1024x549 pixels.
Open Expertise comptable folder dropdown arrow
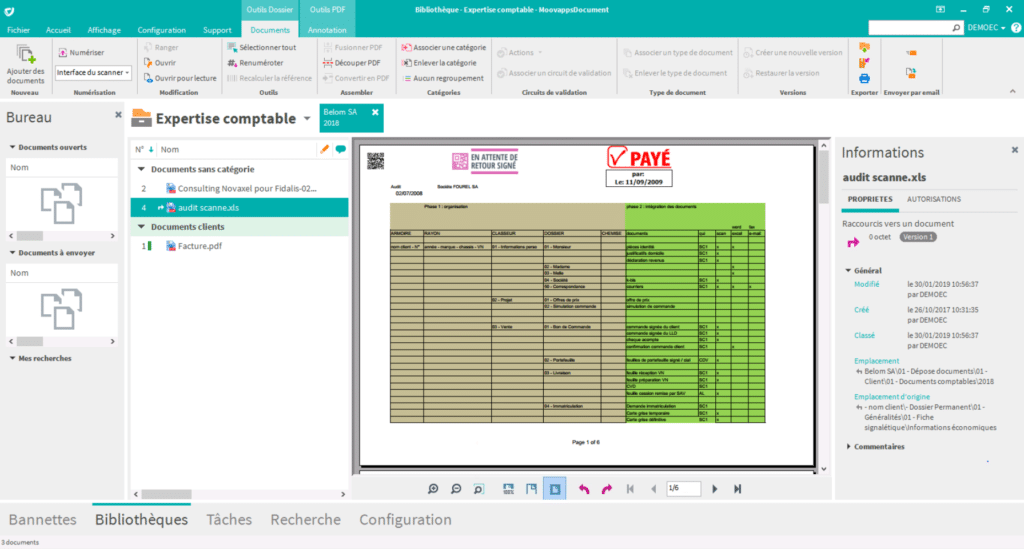pyautogui.click(x=307, y=119)
